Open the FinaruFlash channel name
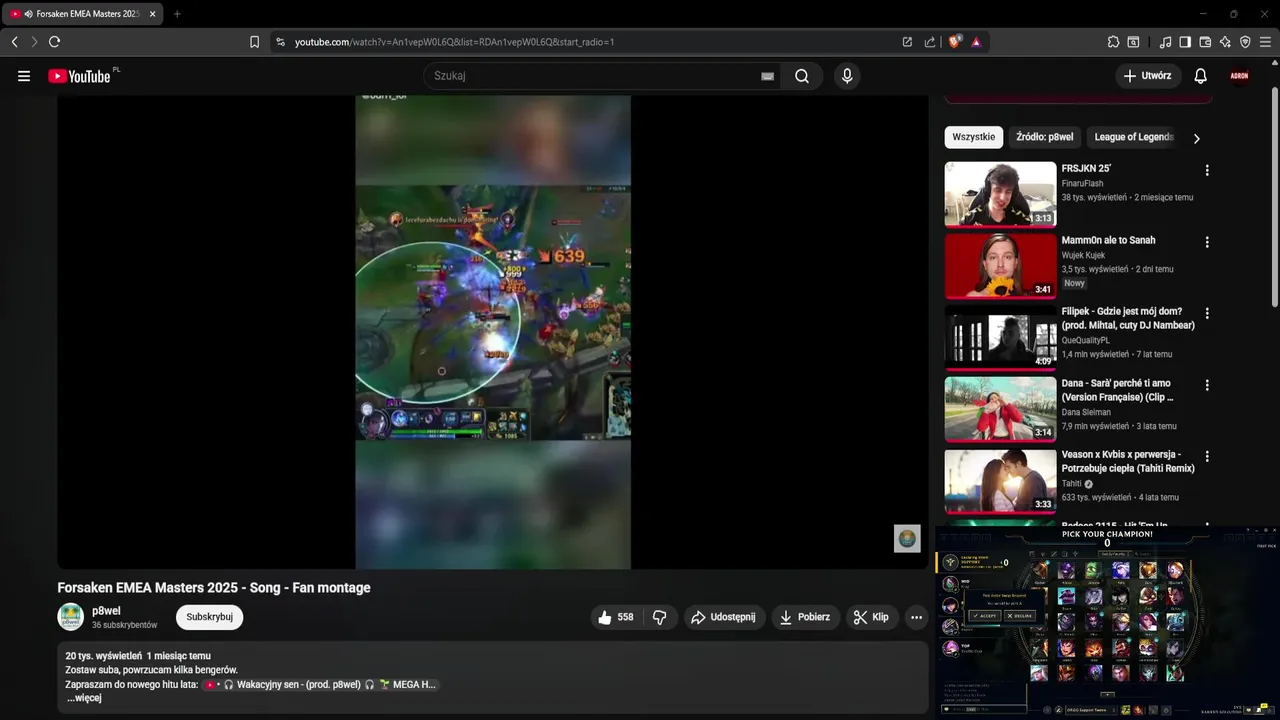 1083,184
